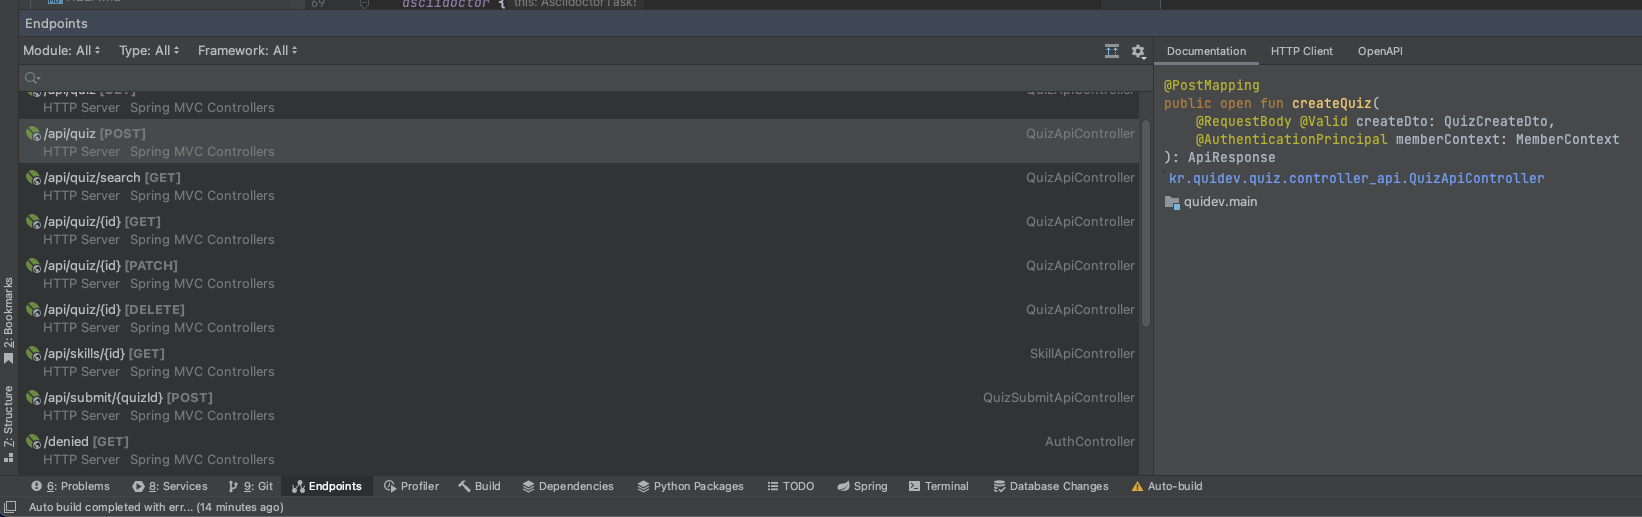Open the Profiler tool window
This screenshot has width=1642, height=517.
[x=411, y=487]
